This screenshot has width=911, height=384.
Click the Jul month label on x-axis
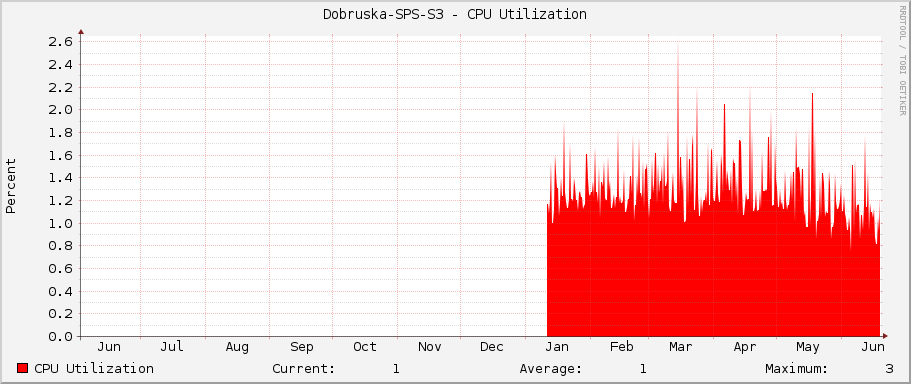click(173, 347)
